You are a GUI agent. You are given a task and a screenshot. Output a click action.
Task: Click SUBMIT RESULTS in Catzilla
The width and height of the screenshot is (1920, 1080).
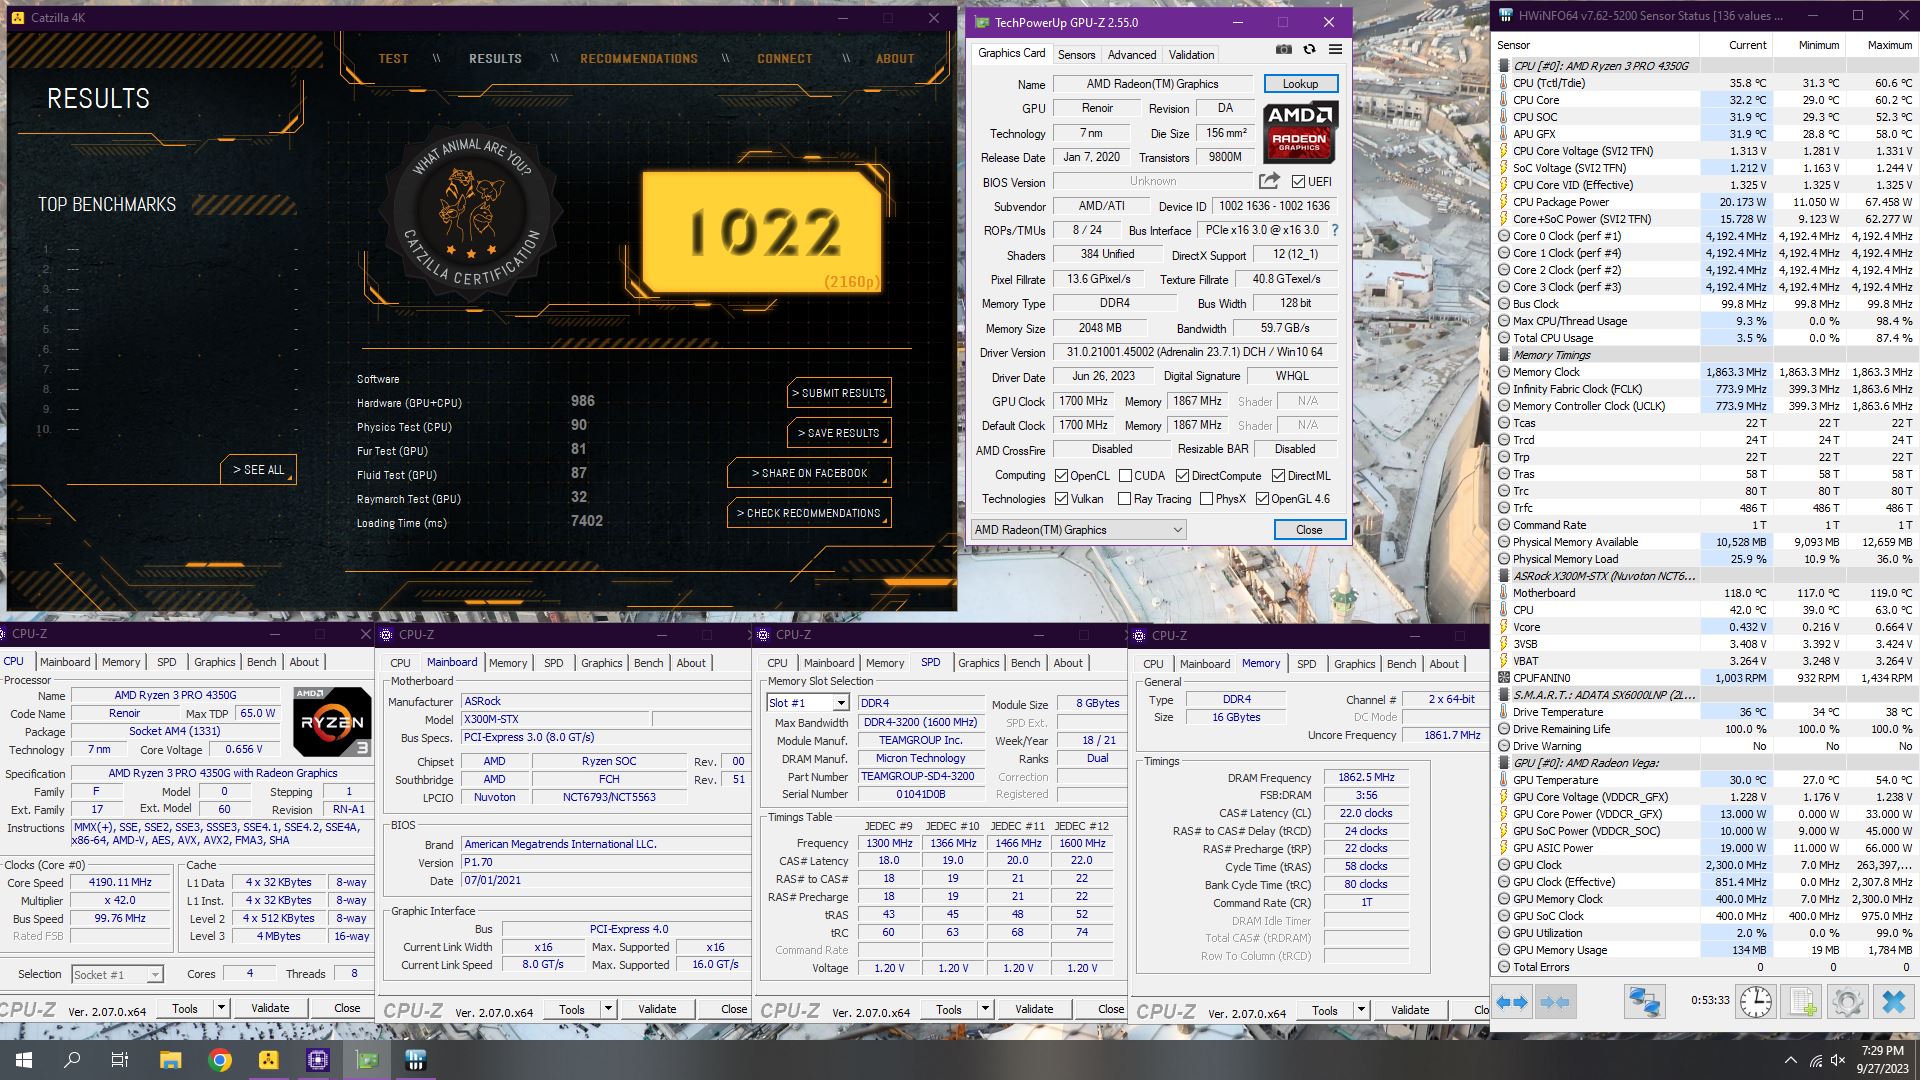click(839, 393)
